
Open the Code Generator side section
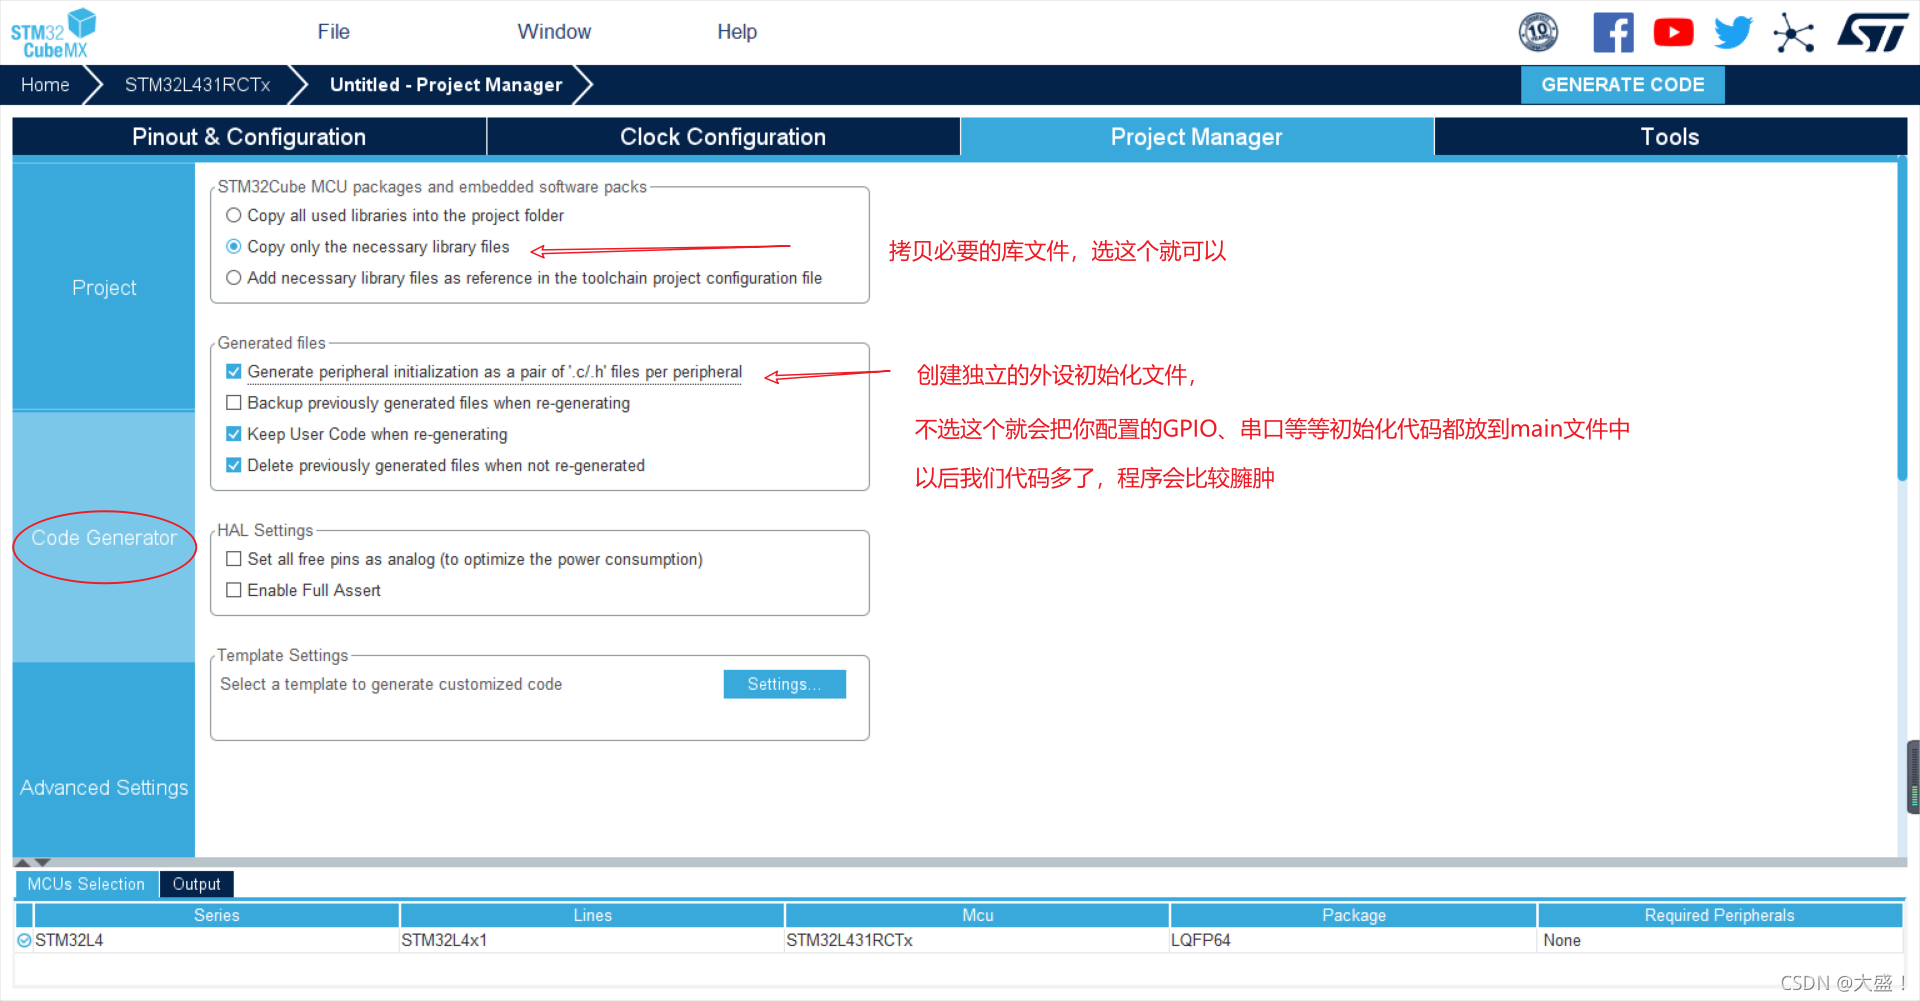[x=104, y=537]
